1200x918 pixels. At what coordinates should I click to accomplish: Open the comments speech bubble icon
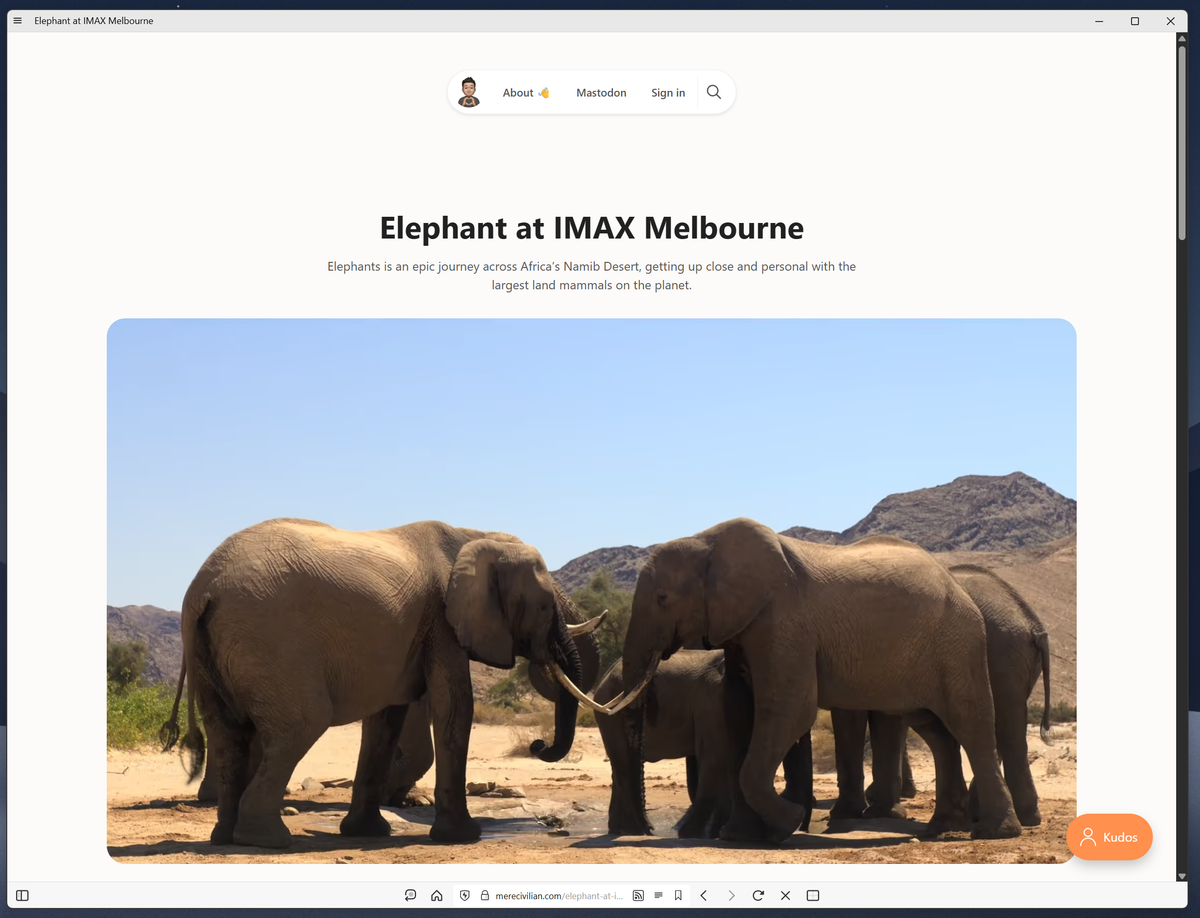(x=410, y=895)
